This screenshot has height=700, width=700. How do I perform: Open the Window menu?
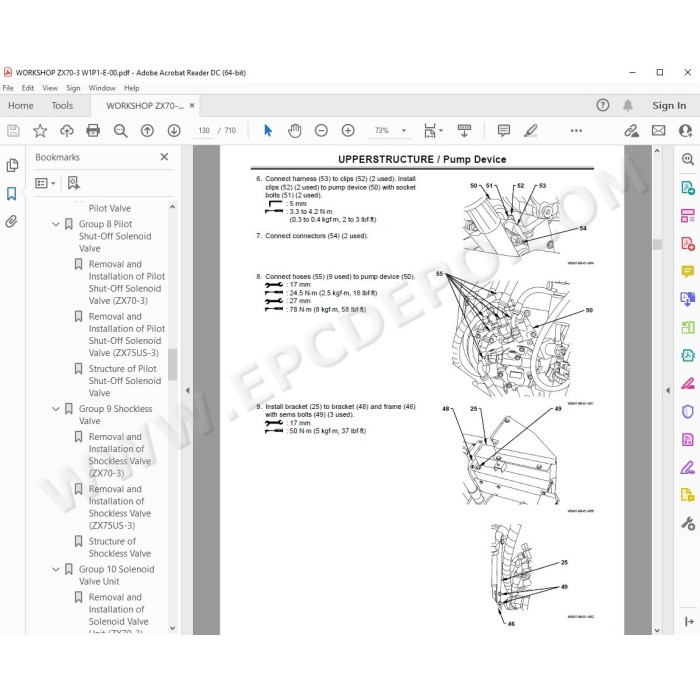click(102, 88)
